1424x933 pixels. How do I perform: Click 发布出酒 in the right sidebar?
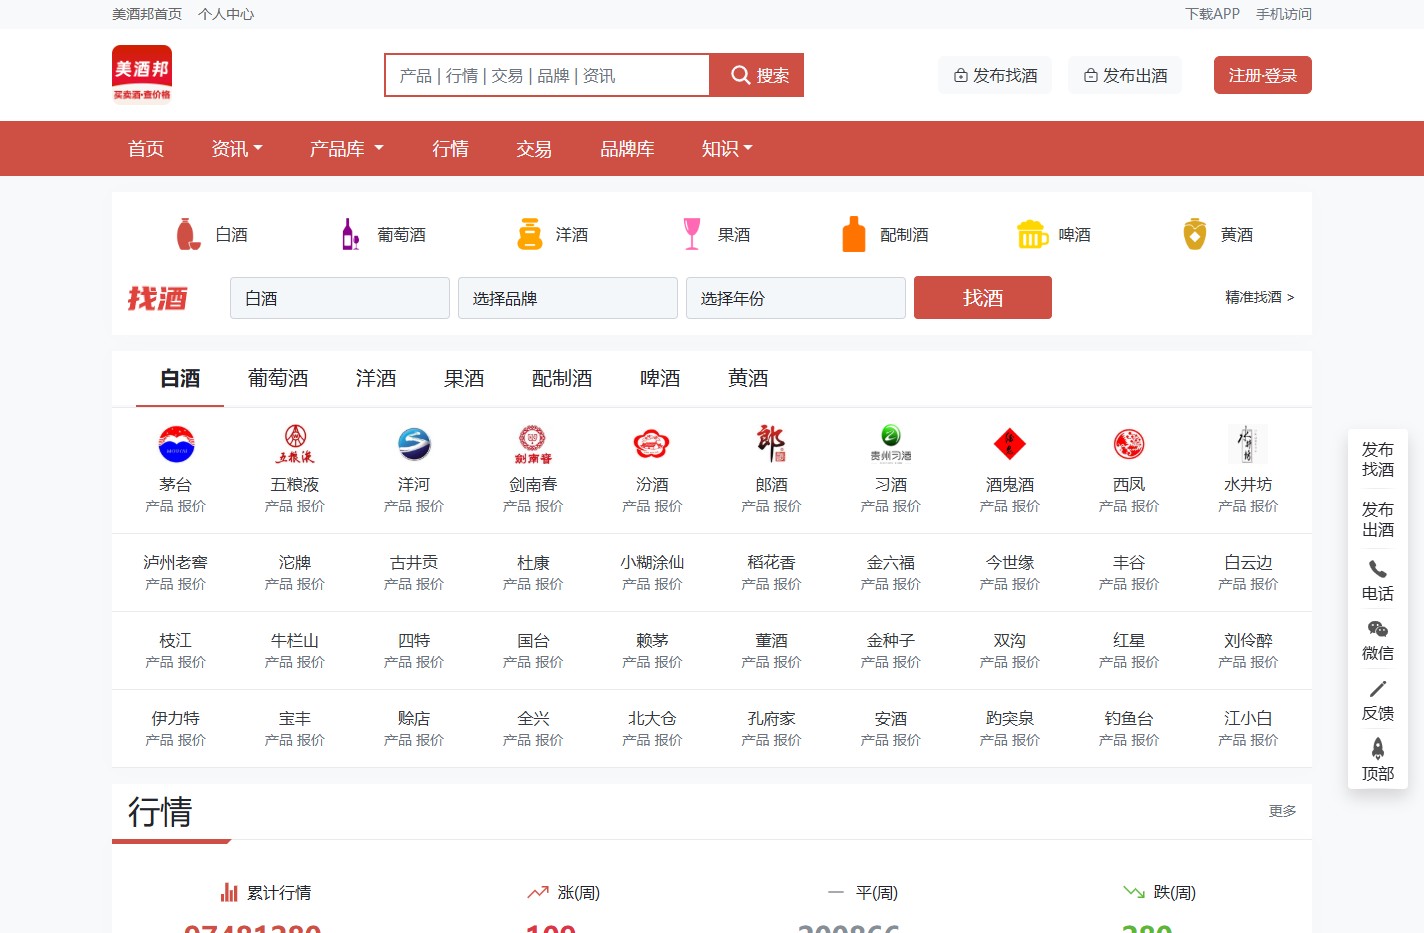[1378, 519]
